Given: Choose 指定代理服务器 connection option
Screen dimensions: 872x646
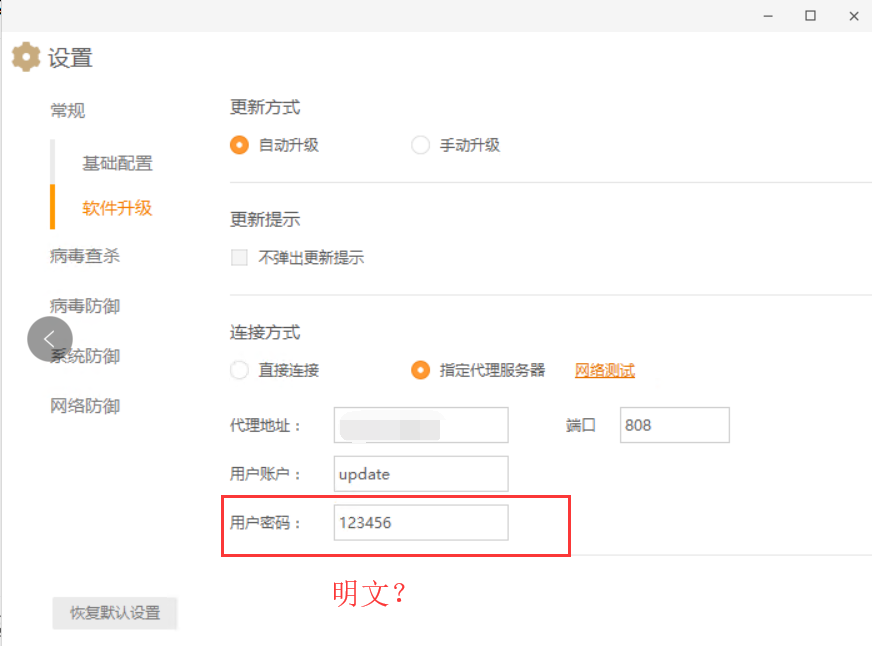Looking at the screenshot, I should tap(420, 369).
